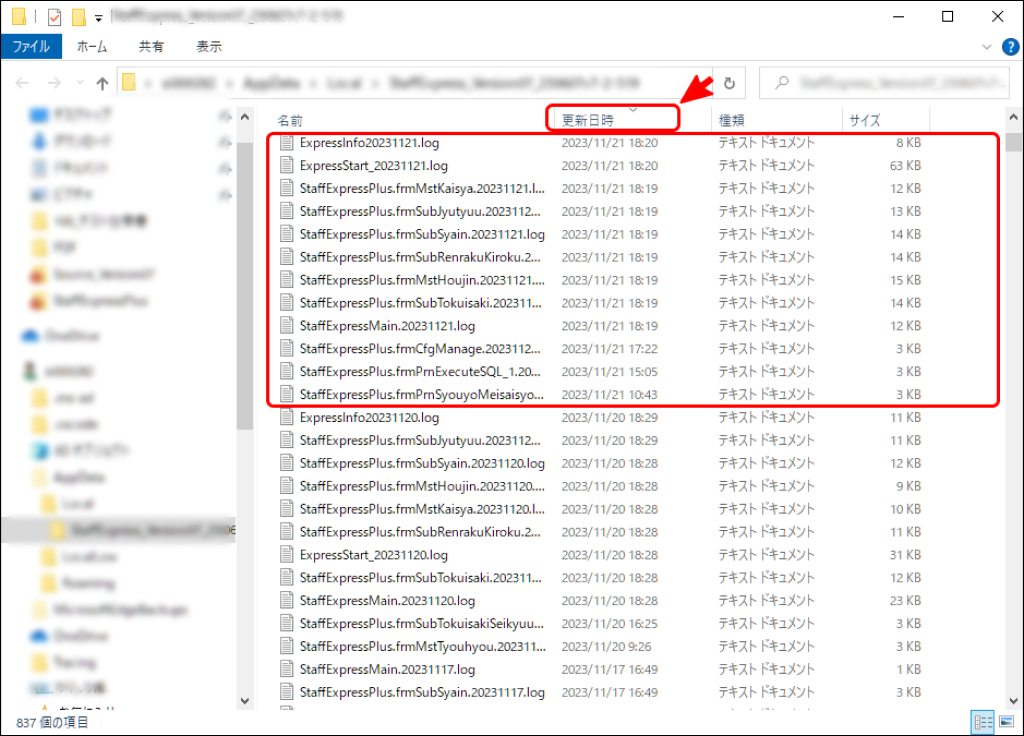Viewport: 1024px width, 736px height.
Task: Sort by the サイズ column header
Action: click(x=865, y=120)
